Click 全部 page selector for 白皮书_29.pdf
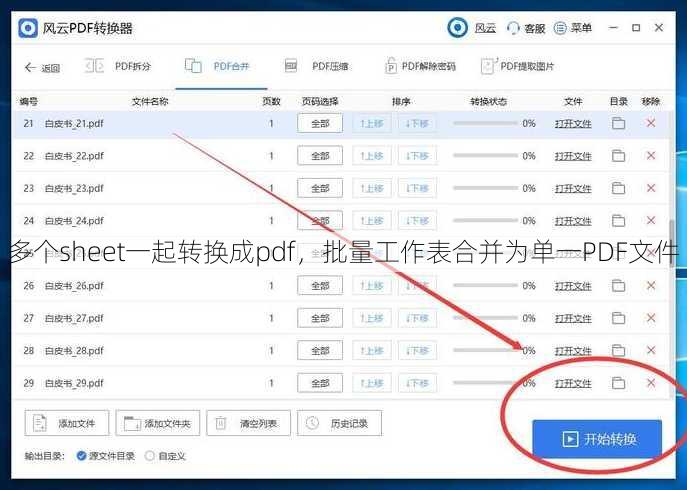This screenshot has width=687, height=490. (320, 383)
